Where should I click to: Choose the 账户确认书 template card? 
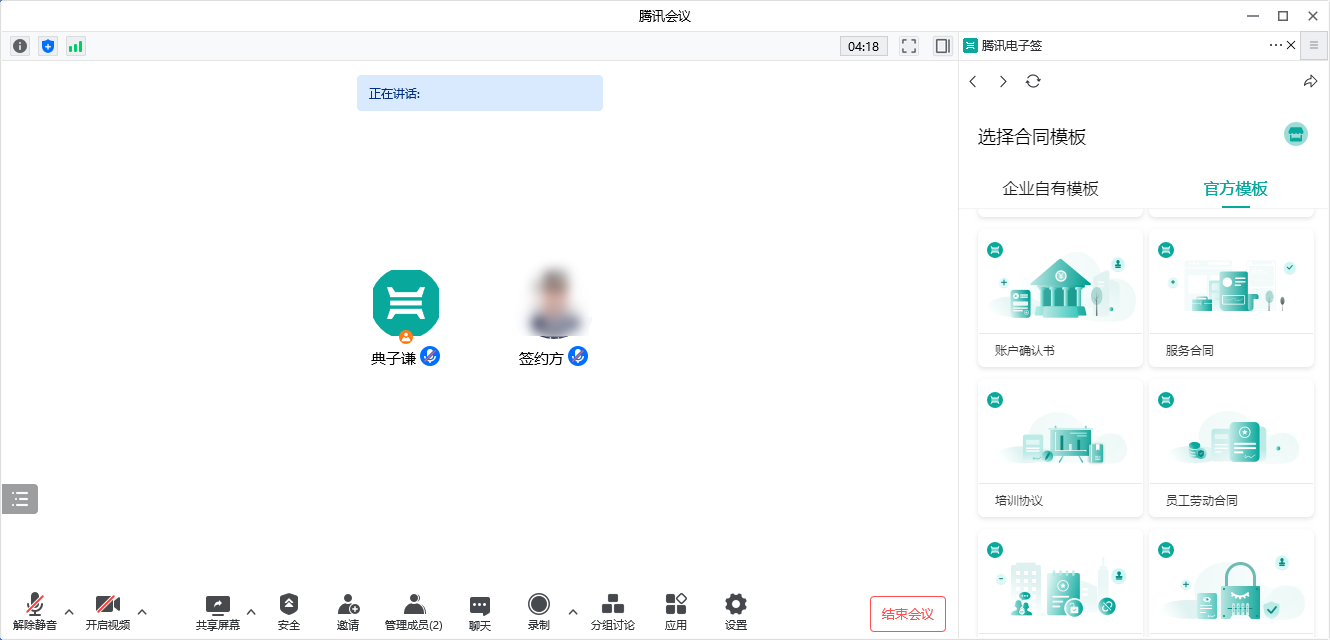tap(1060, 298)
